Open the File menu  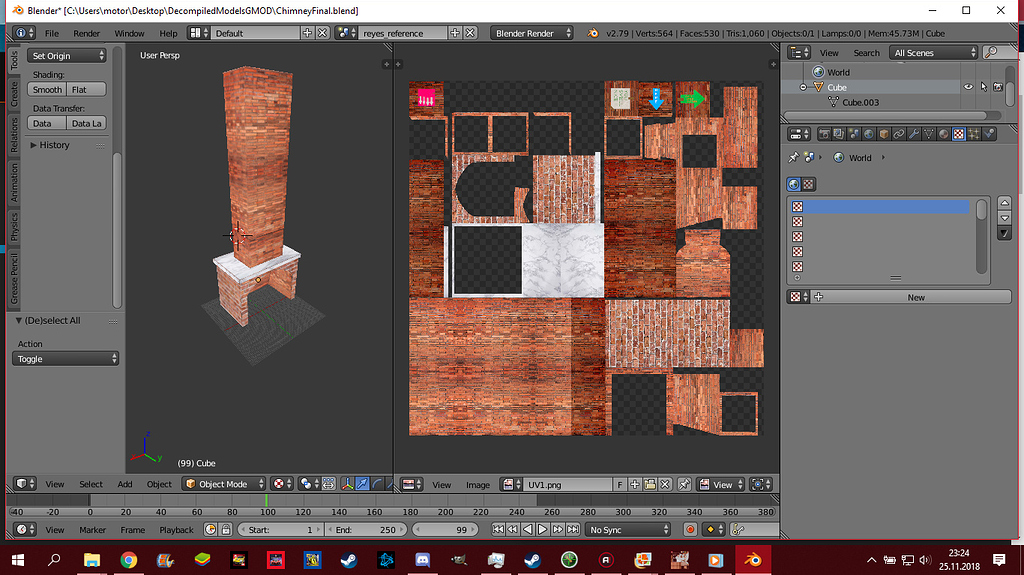click(52, 33)
